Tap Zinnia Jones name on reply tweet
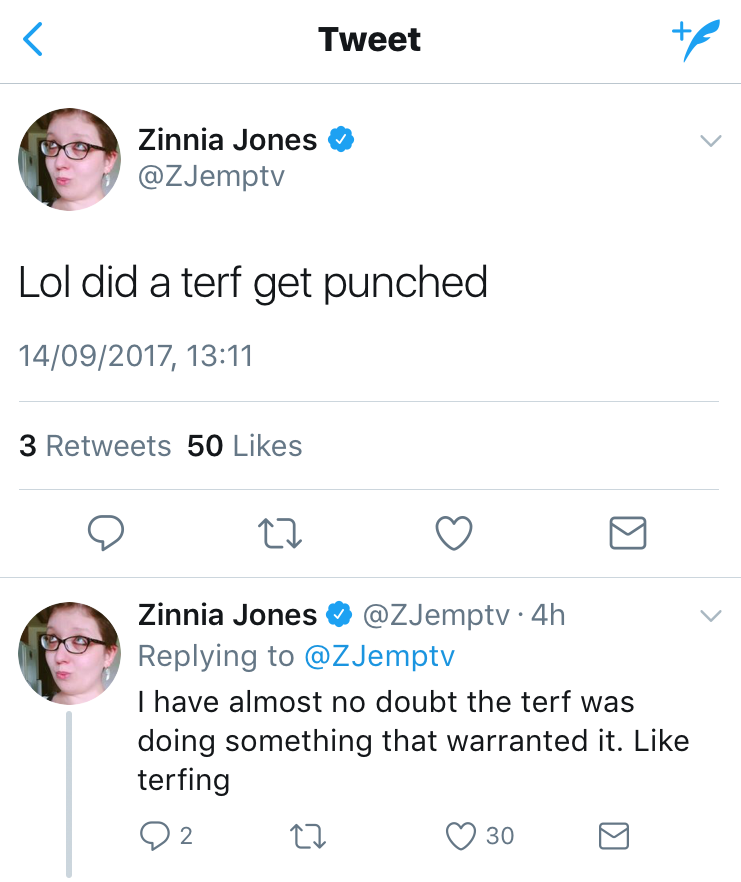The width and height of the screenshot is (741, 882). point(227,615)
